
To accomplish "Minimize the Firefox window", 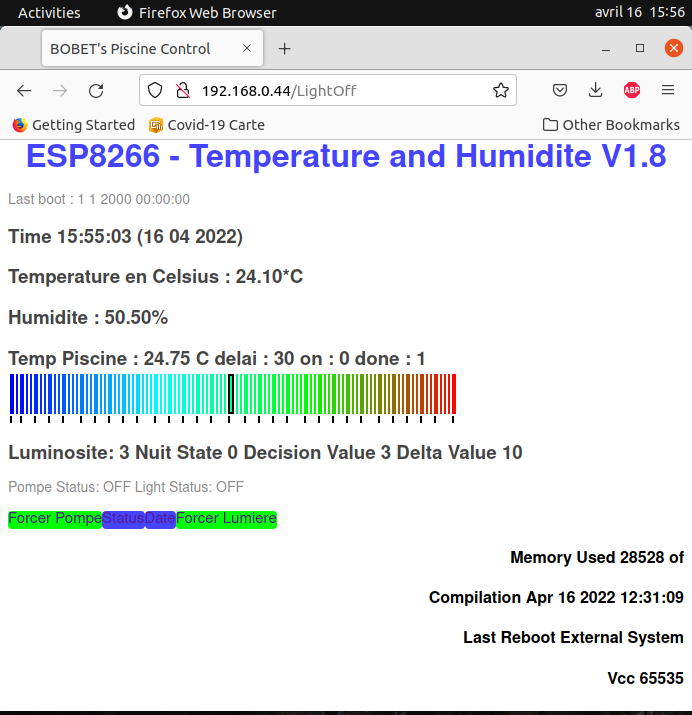I will pyautogui.click(x=606, y=48).
